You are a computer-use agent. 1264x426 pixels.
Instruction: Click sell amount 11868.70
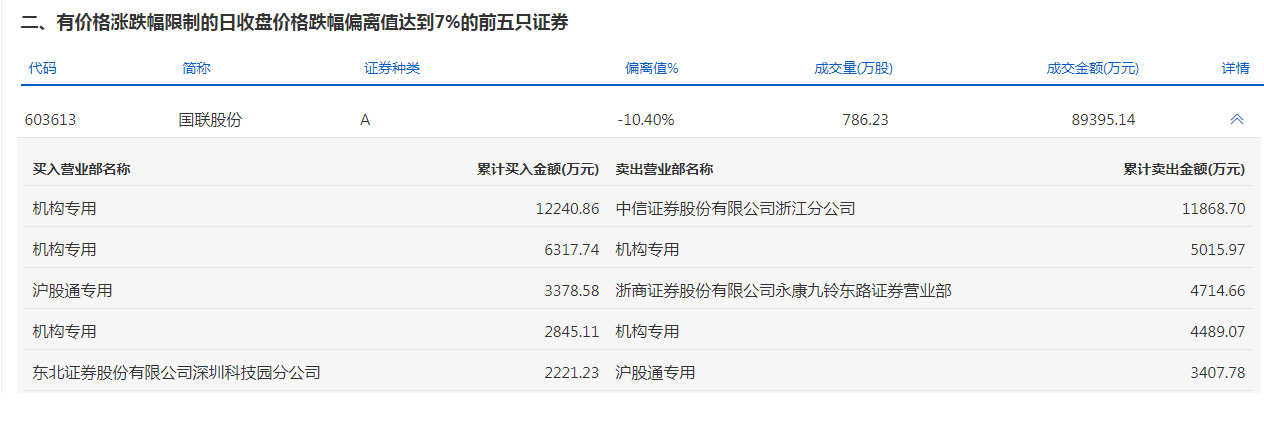[1213, 209]
